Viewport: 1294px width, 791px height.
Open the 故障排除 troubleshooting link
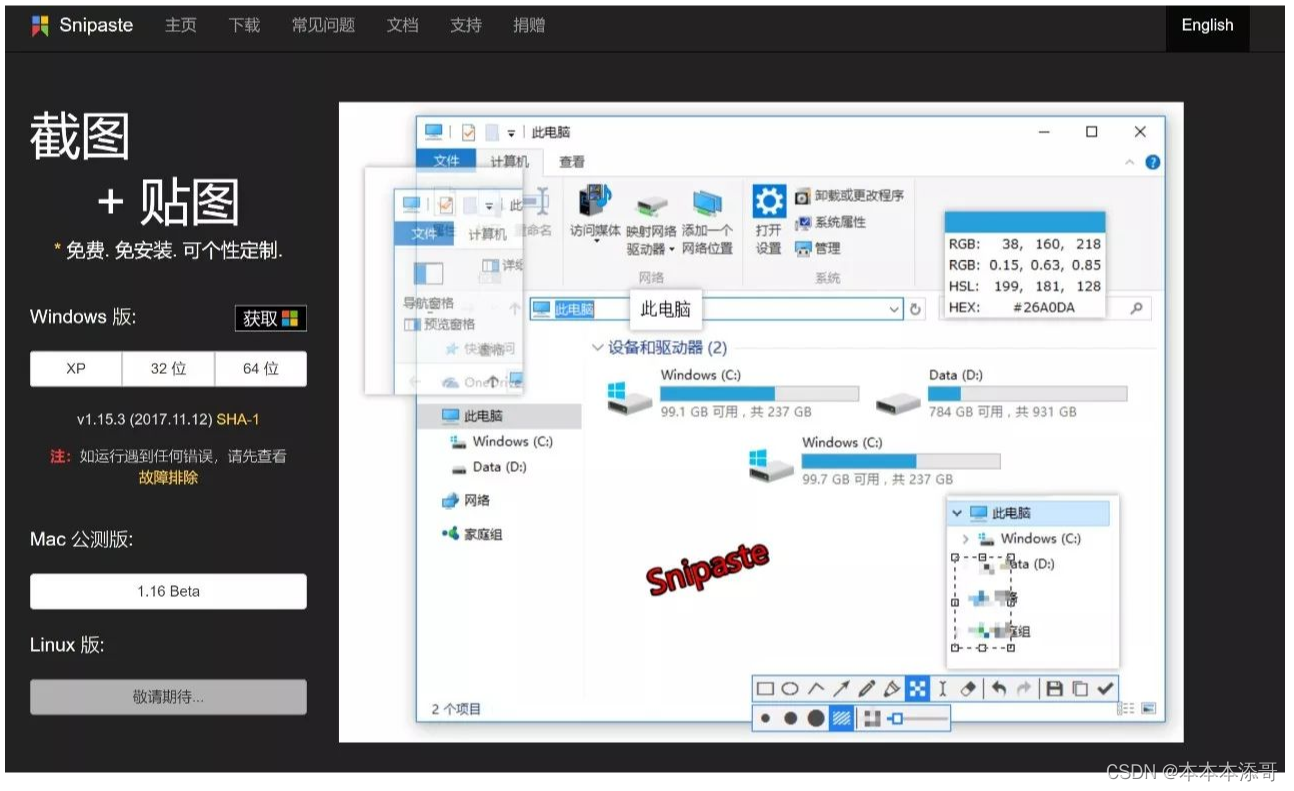click(x=168, y=478)
